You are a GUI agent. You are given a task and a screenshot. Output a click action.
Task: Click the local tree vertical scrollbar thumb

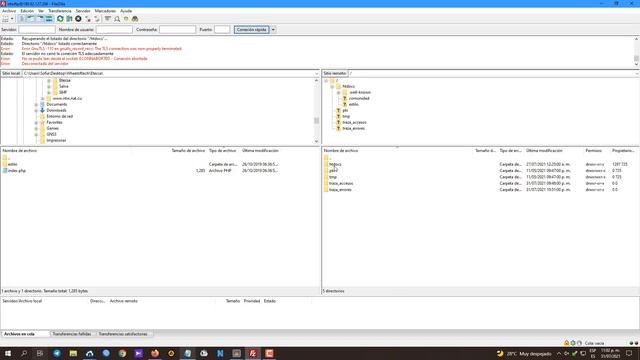[316, 121]
